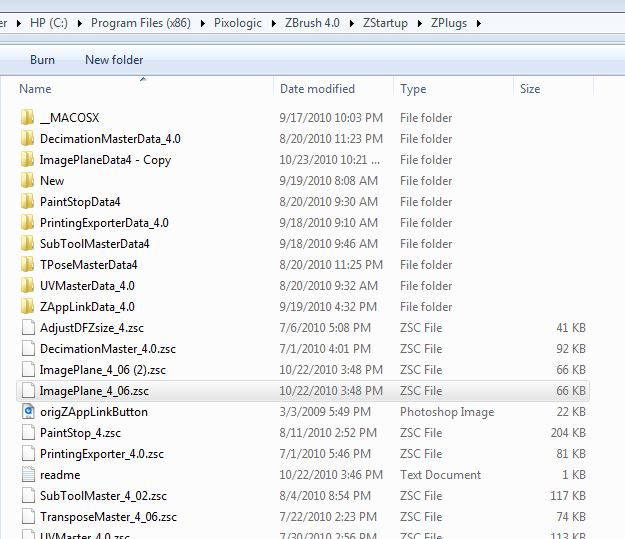Click the PrintingExporter_4.0.zsc file icon

coord(28,454)
